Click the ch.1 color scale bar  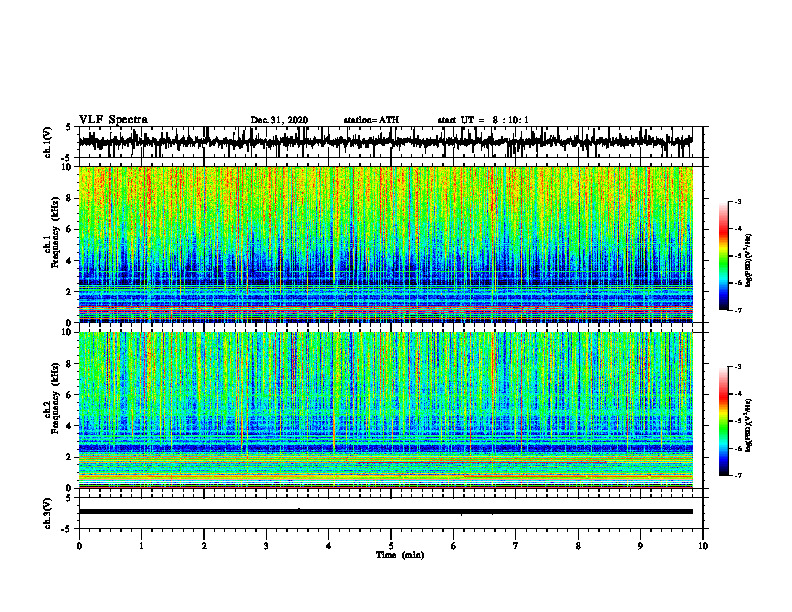pyautogui.click(x=723, y=256)
